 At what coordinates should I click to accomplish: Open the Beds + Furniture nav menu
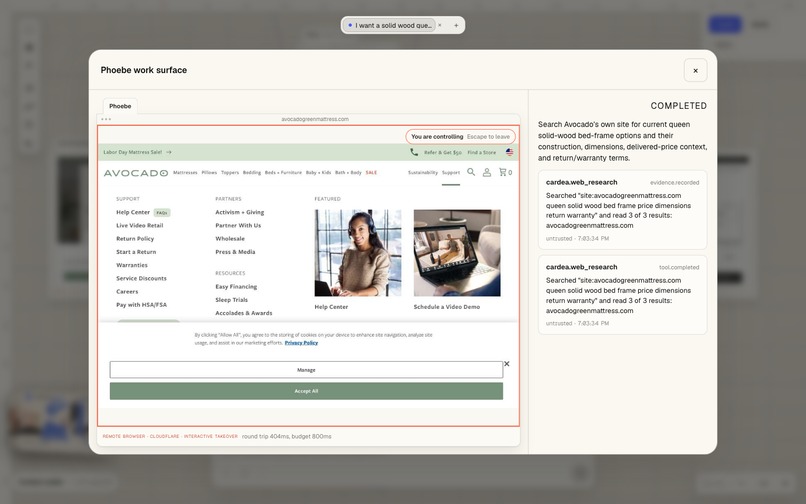[x=283, y=173]
